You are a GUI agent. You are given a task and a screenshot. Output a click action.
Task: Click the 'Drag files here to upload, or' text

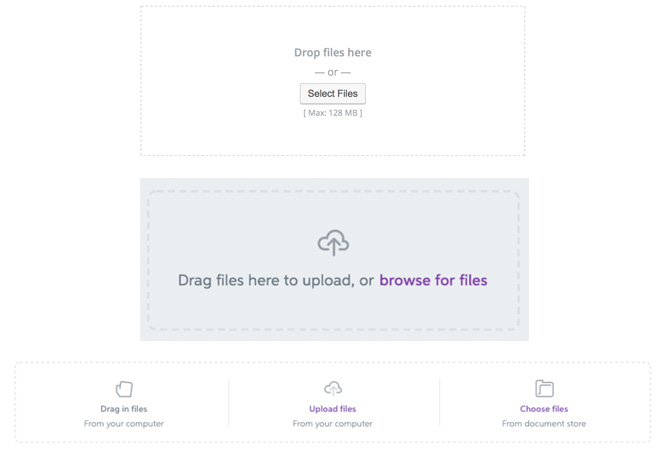[x=276, y=281]
